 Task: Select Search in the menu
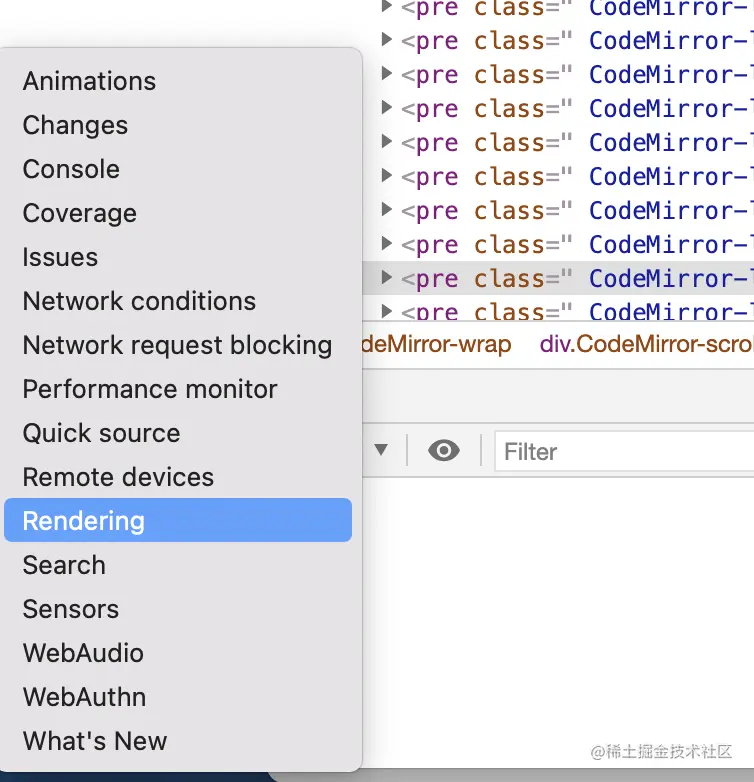[64, 565]
